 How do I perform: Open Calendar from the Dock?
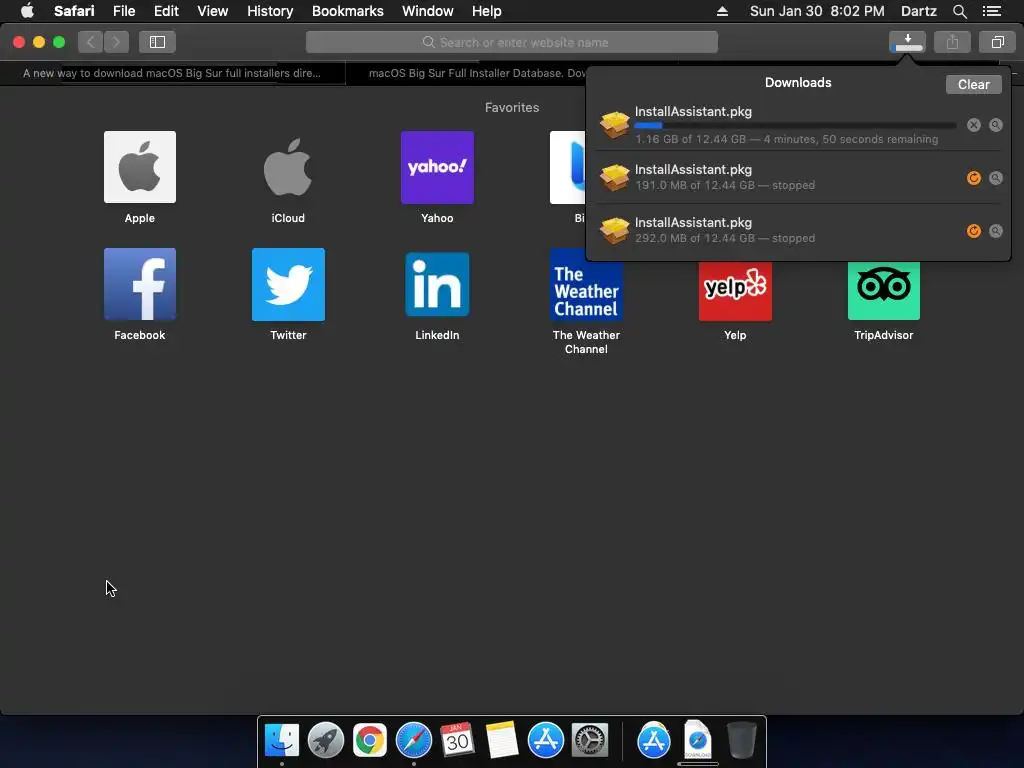[457, 740]
